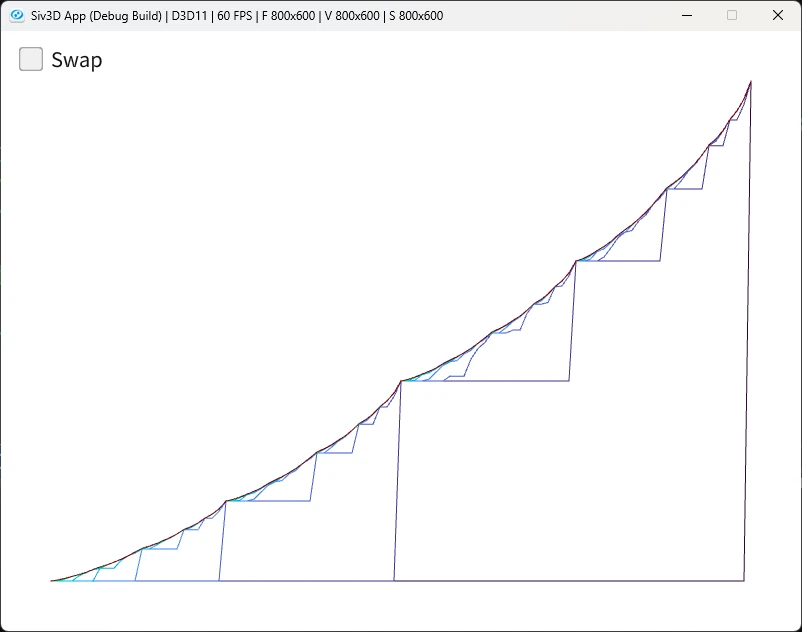Enable the Swap checkbox
Image resolution: width=802 pixels, height=632 pixels.
(x=31, y=59)
